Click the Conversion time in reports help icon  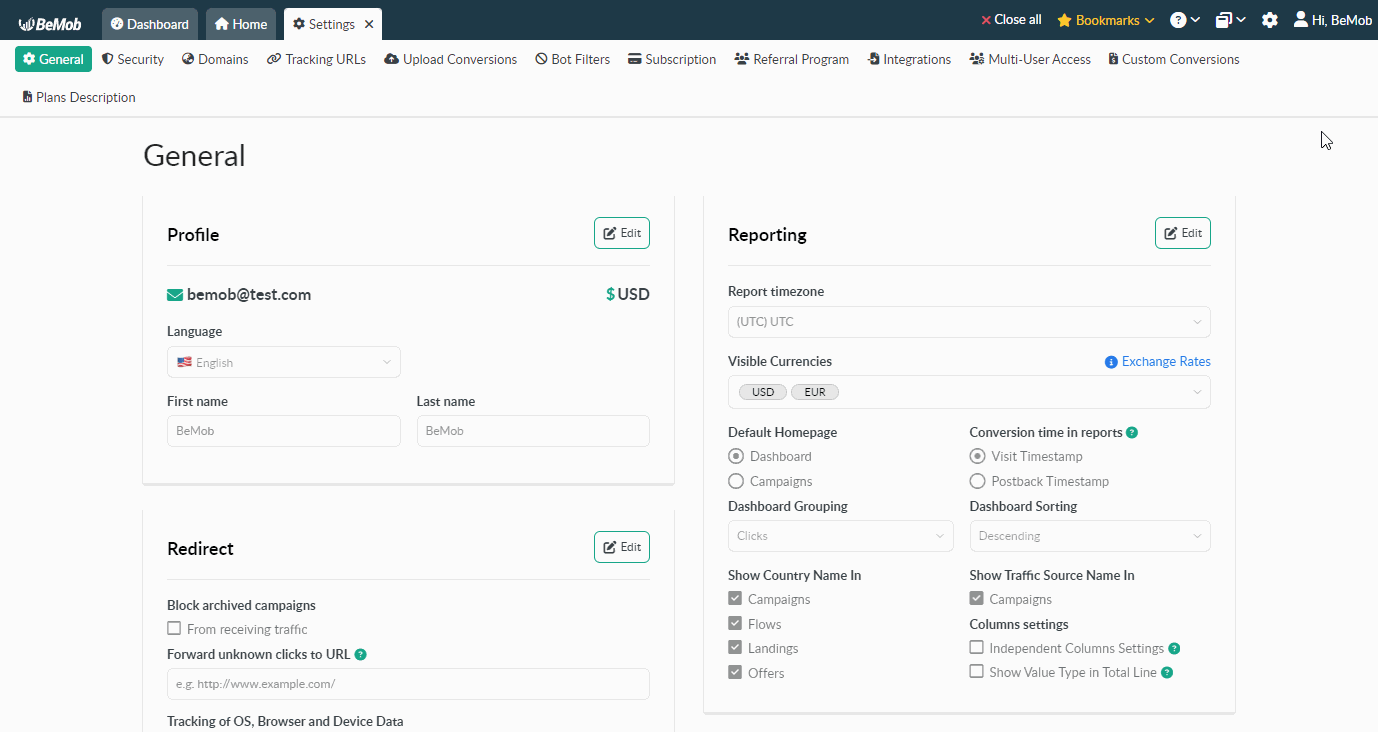pyautogui.click(x=1132, y=433)
